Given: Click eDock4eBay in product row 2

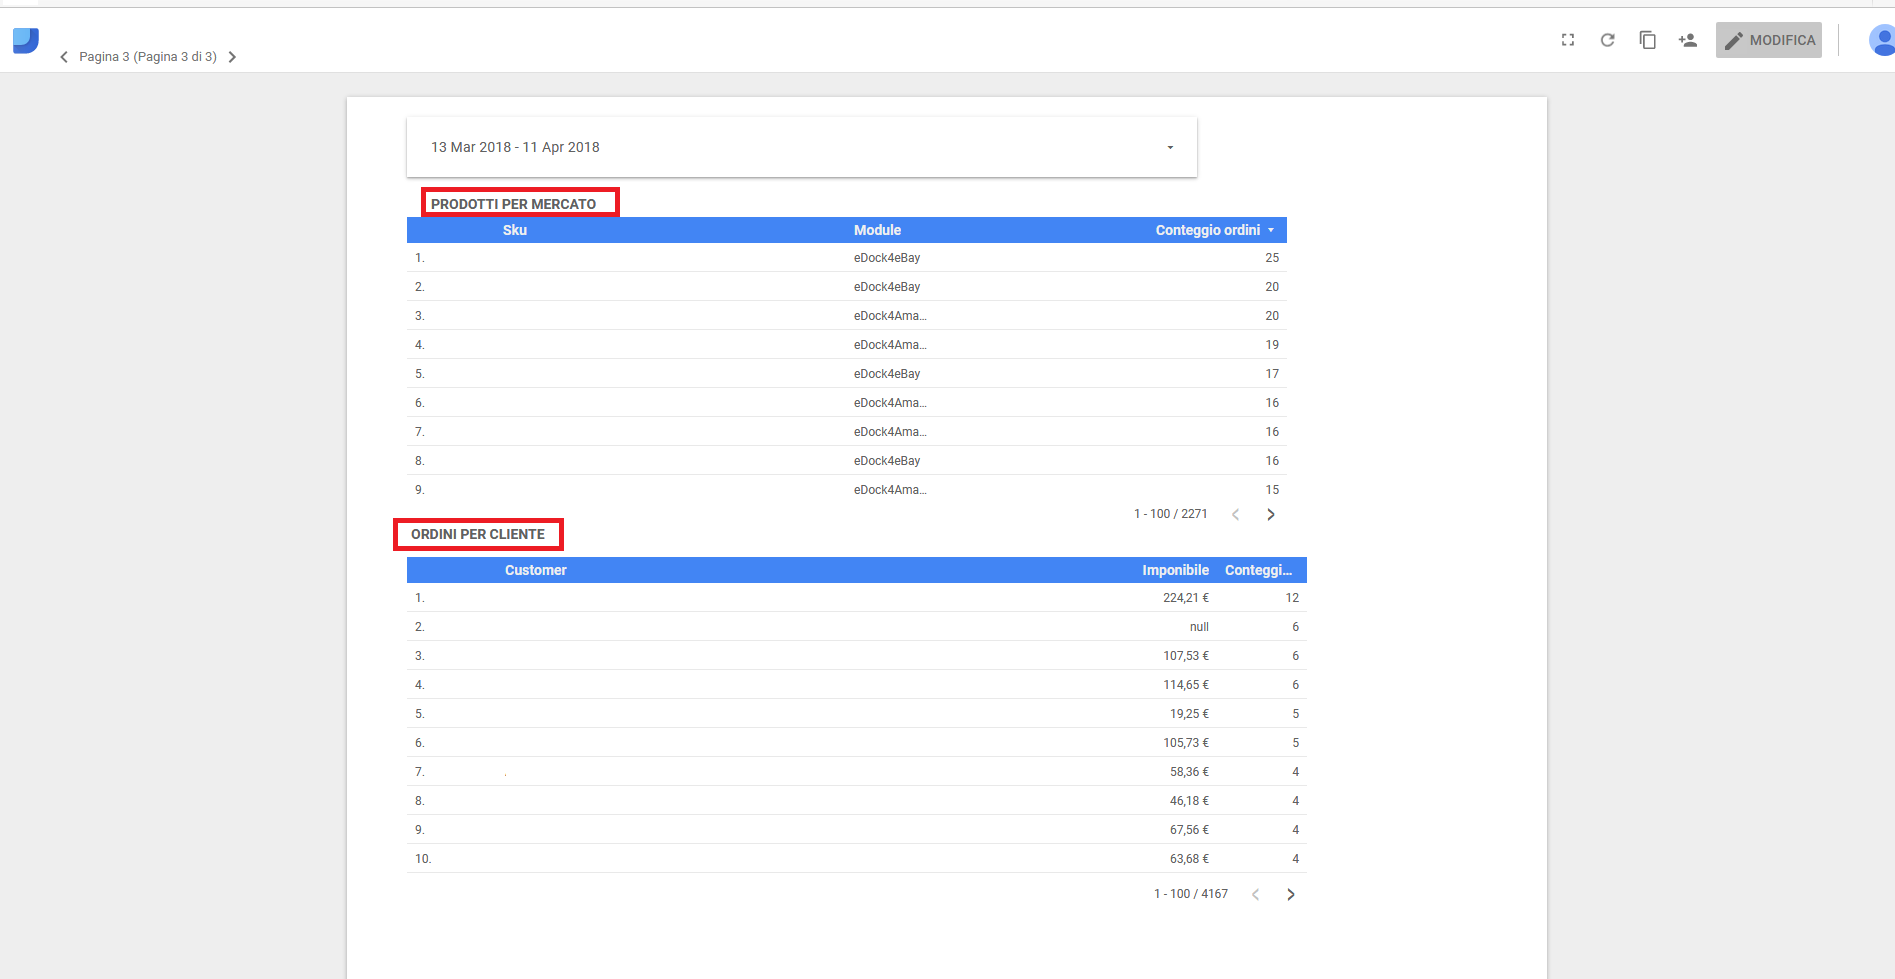Looking at the screenshot, I should [887, 287].
